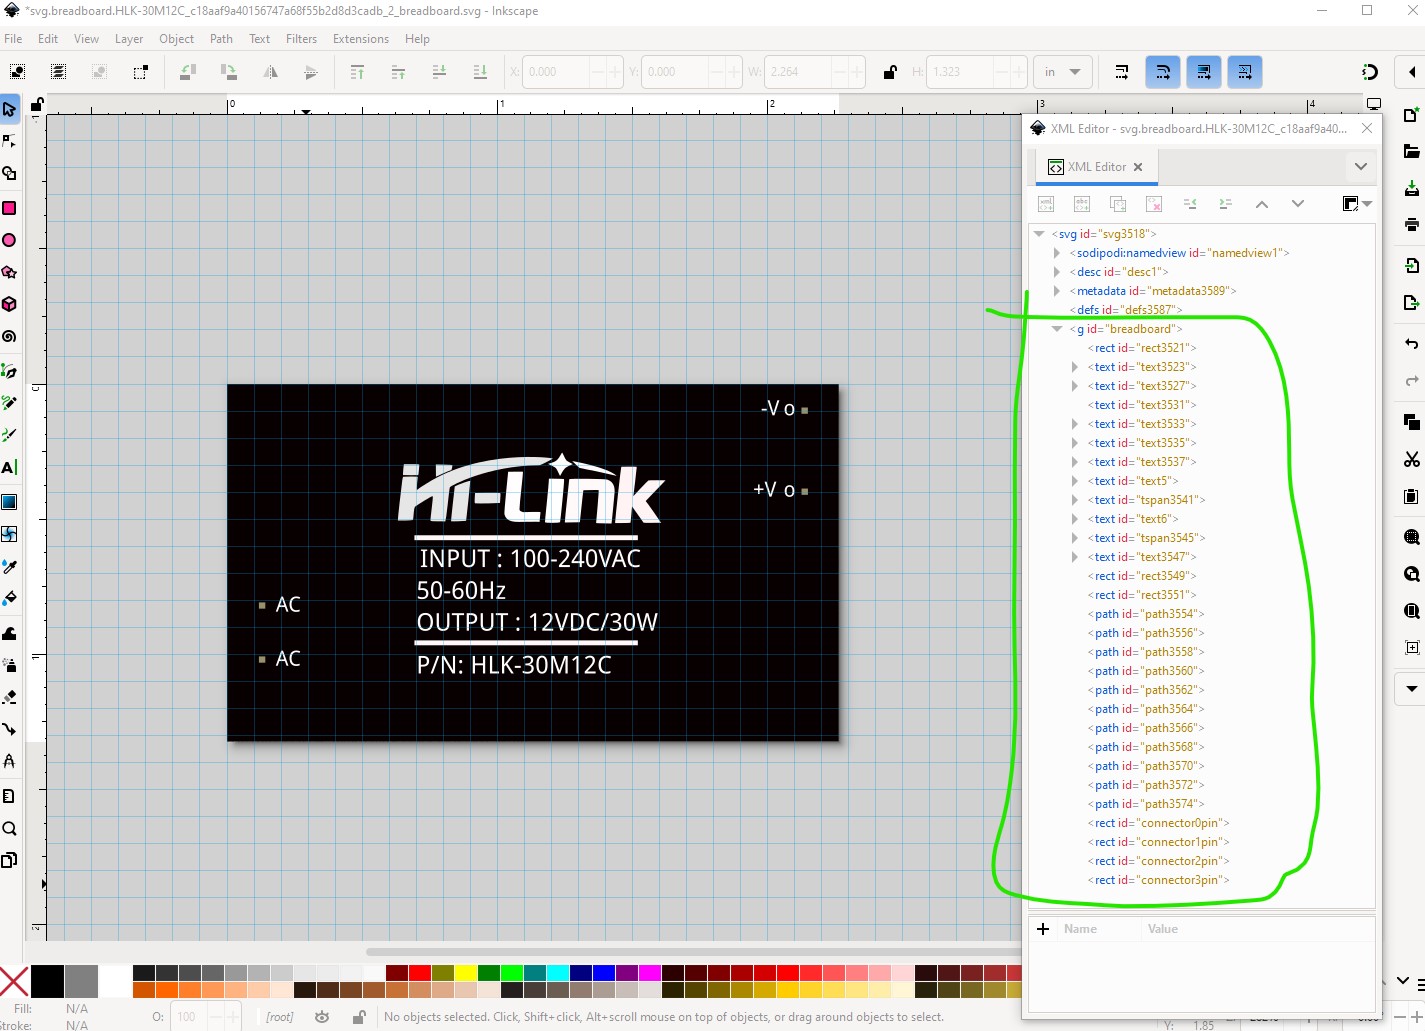This screenshot has height=1031, width=1425.
Task: Select the Dropper color picker tool
Action: coord(9,566)
